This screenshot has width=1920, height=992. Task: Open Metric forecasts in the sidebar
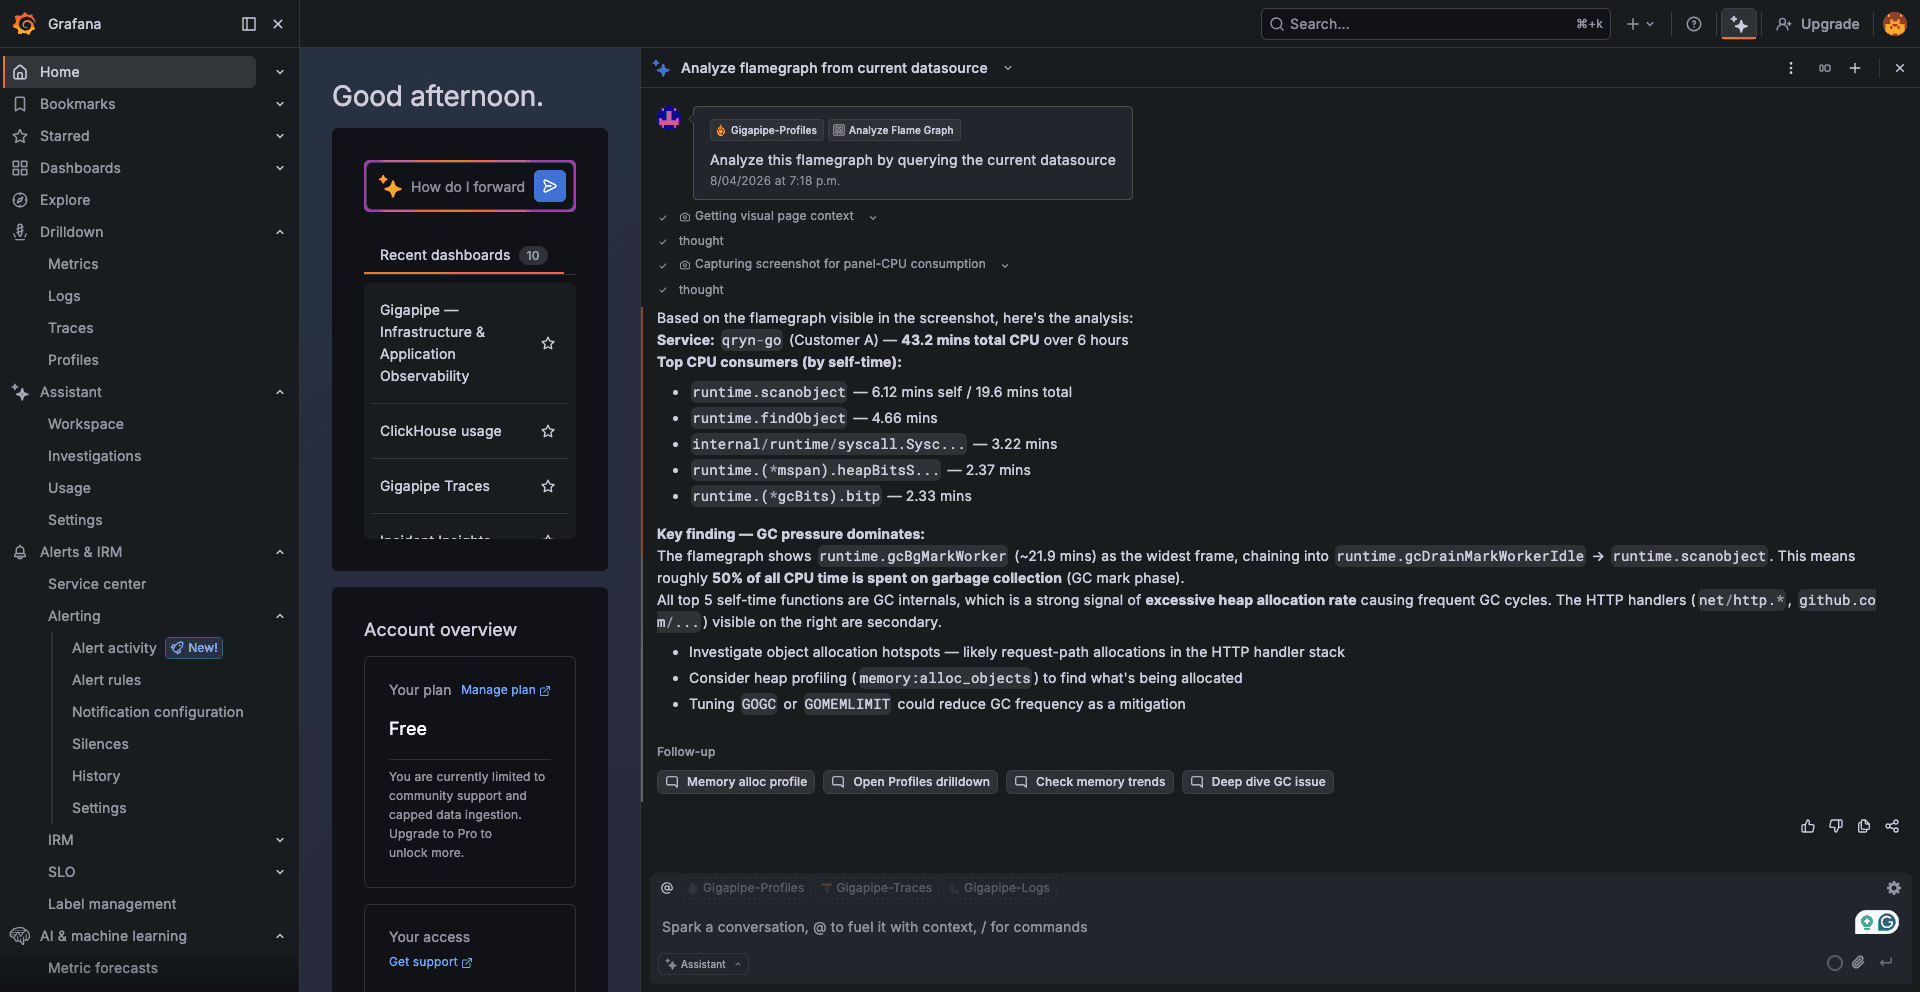[103, 968]
